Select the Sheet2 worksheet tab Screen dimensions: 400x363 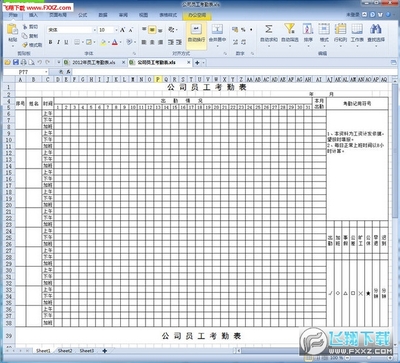[65, 351]
